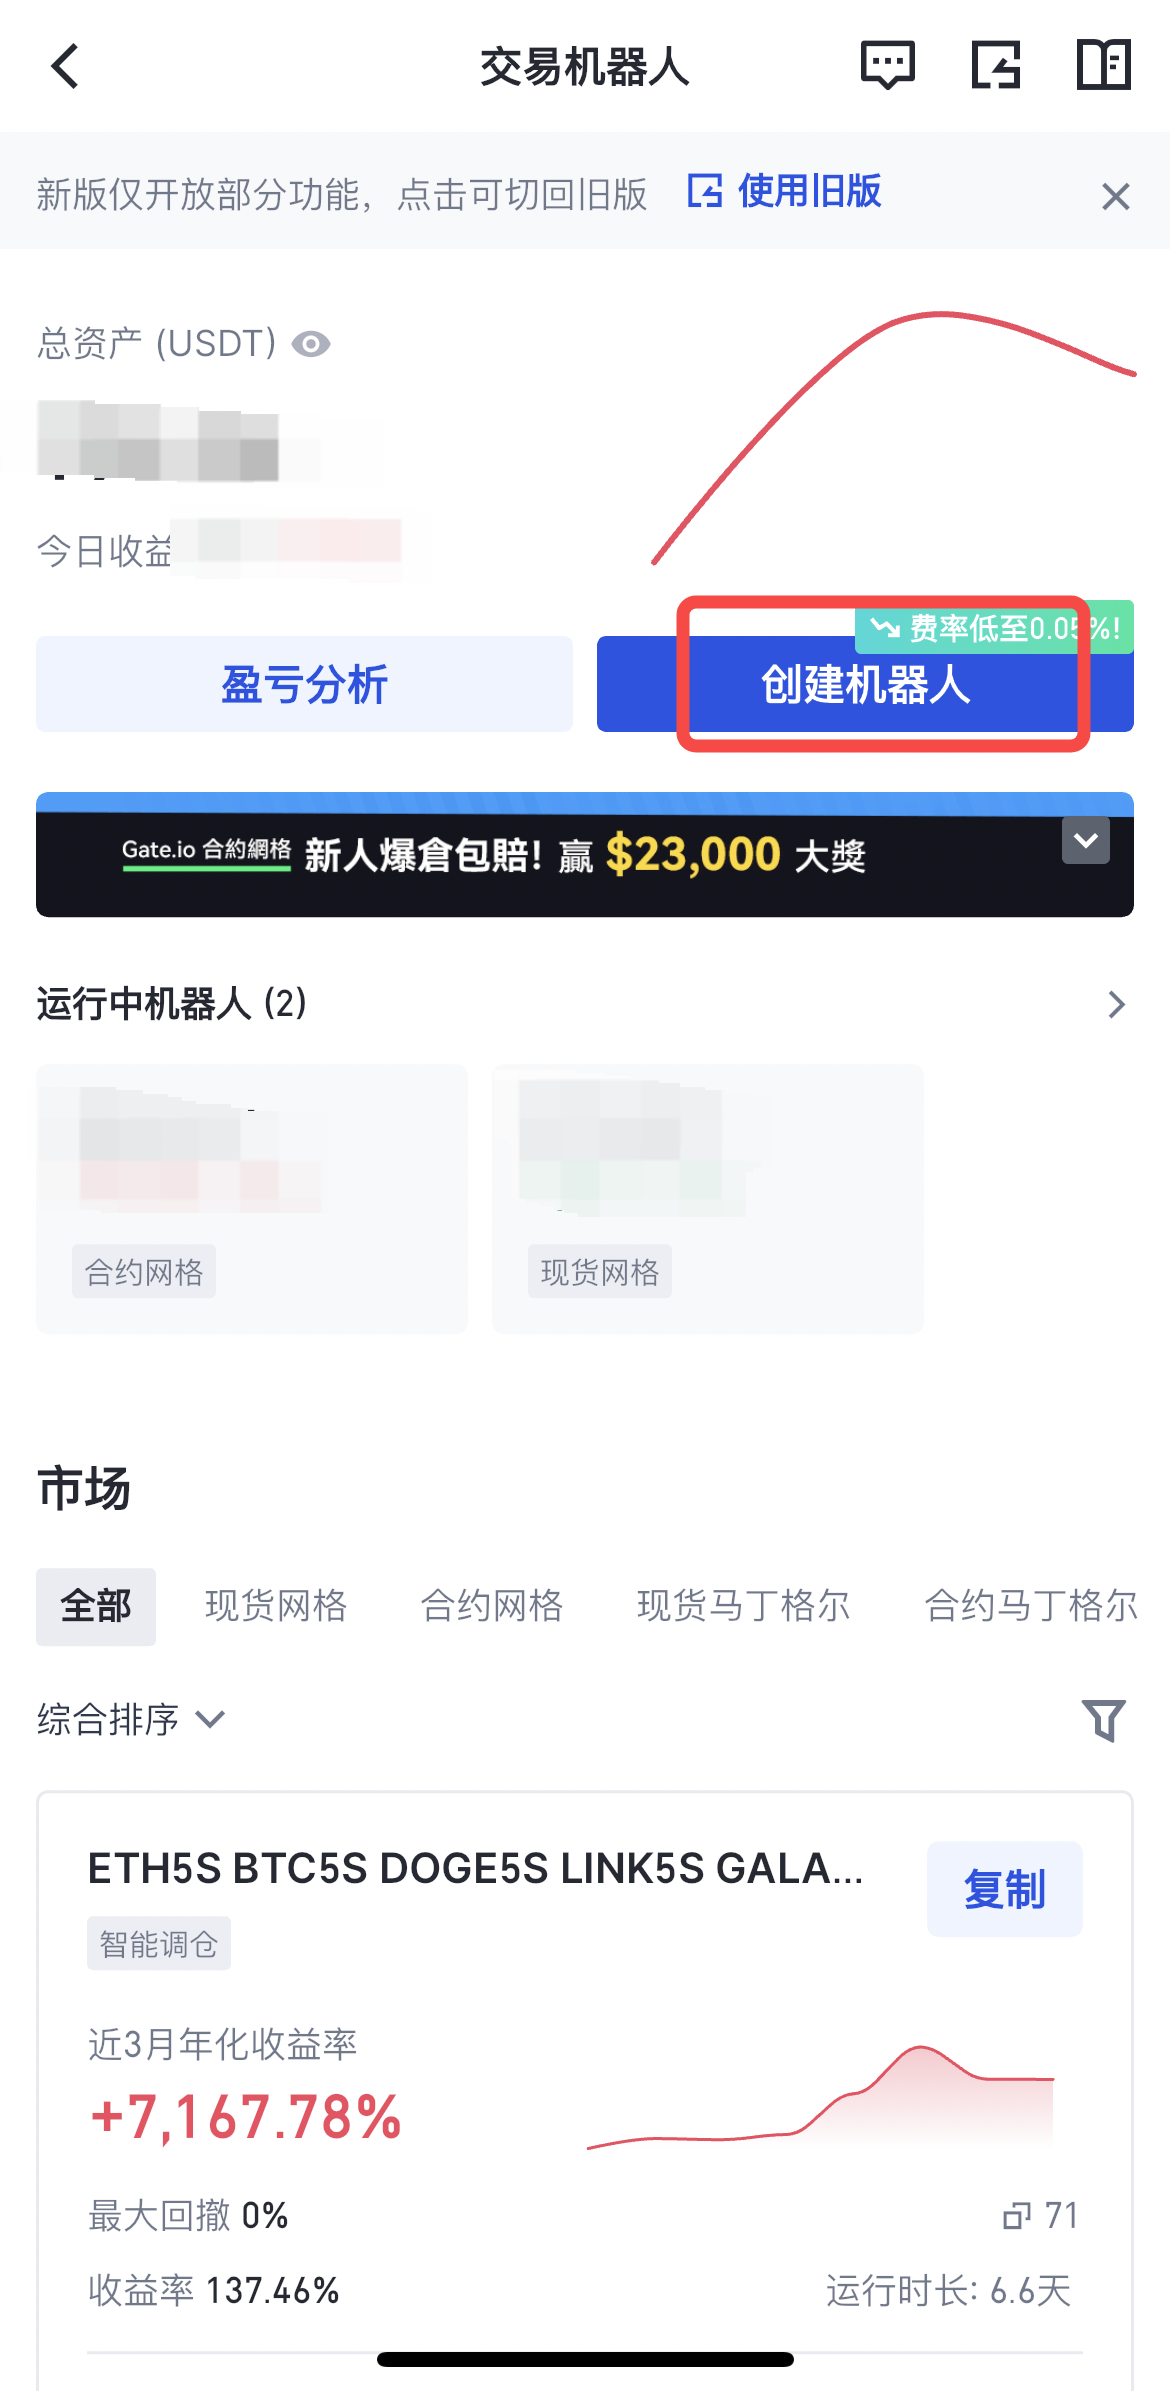Viewport: 1170px width, 2391px height.
Task: Tap the switch-version icon in the header
Action: (x=996, y=66)
